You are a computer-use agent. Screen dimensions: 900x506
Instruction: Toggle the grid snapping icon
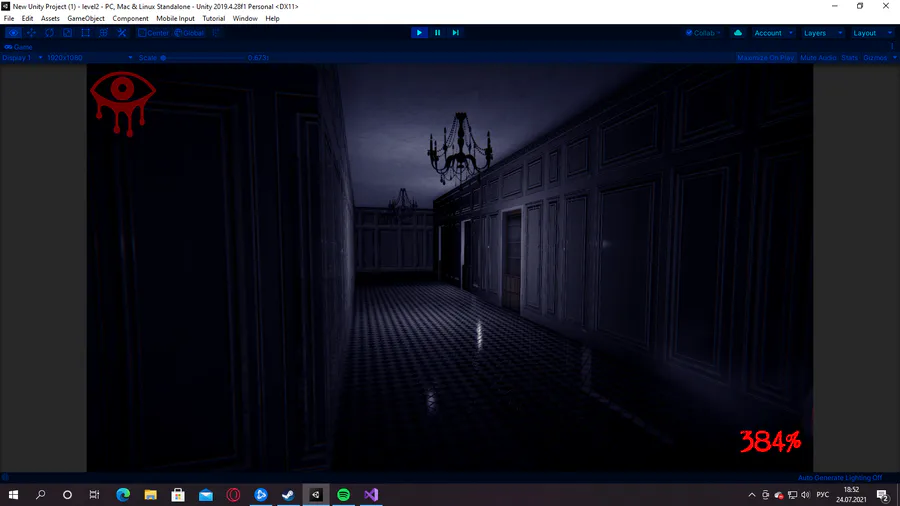[x=216, y=33]
